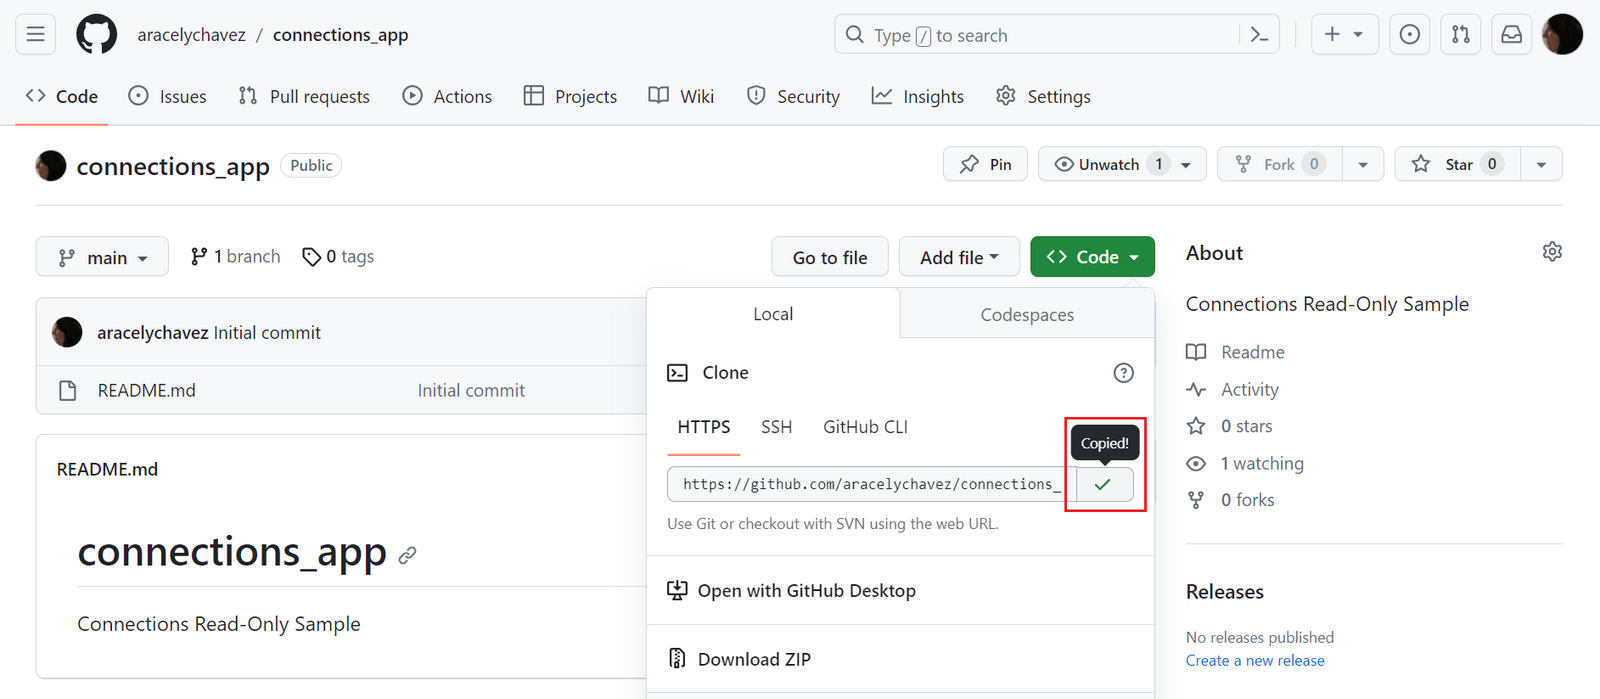Star this repository
1600x699 pixels.
tap(1457, 164)
